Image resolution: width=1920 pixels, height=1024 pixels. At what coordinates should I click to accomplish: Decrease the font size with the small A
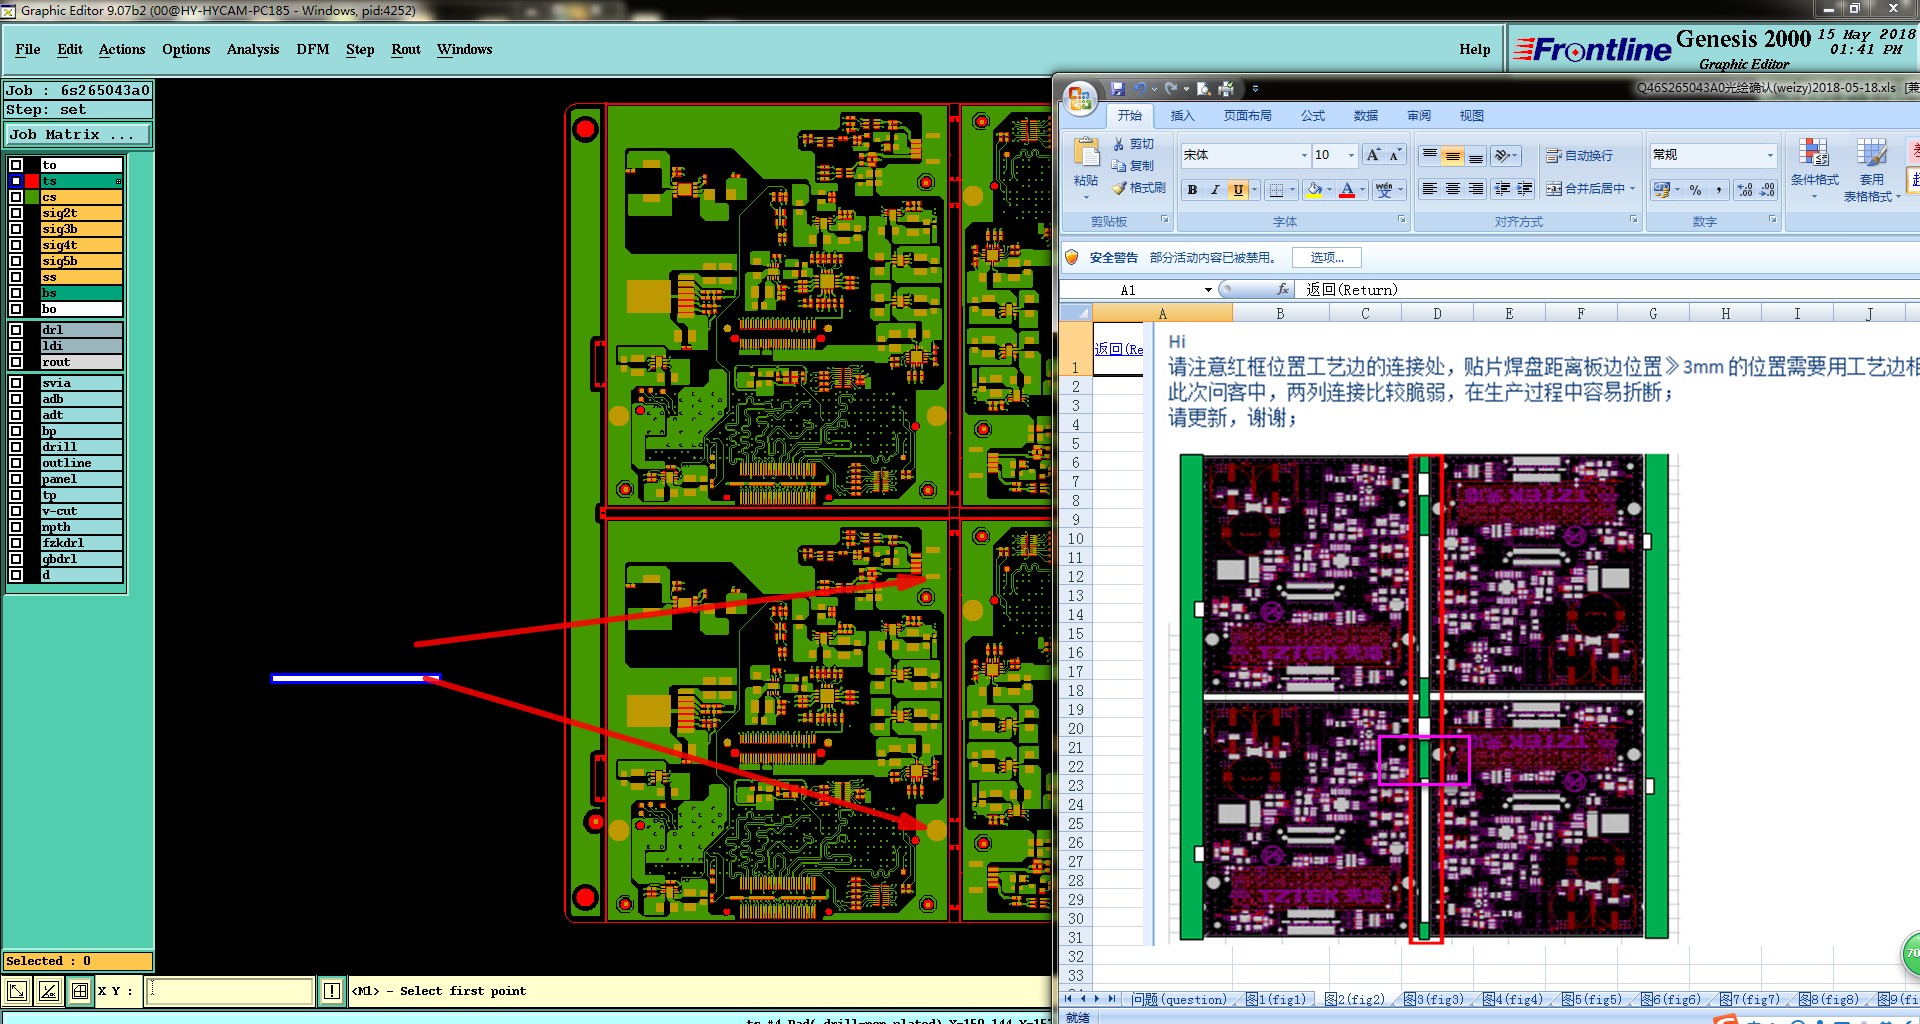pos(1396,155)
